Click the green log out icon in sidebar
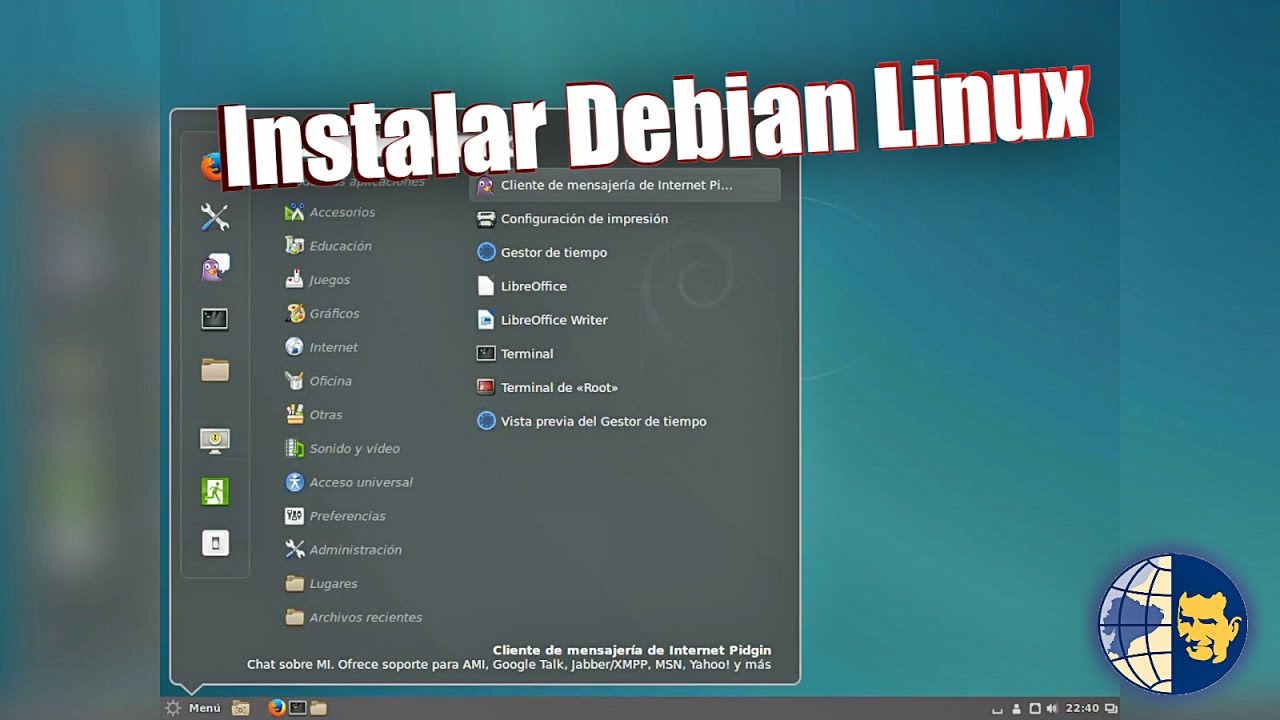This screenshot has height=720, width=1280. click(215, 491)
